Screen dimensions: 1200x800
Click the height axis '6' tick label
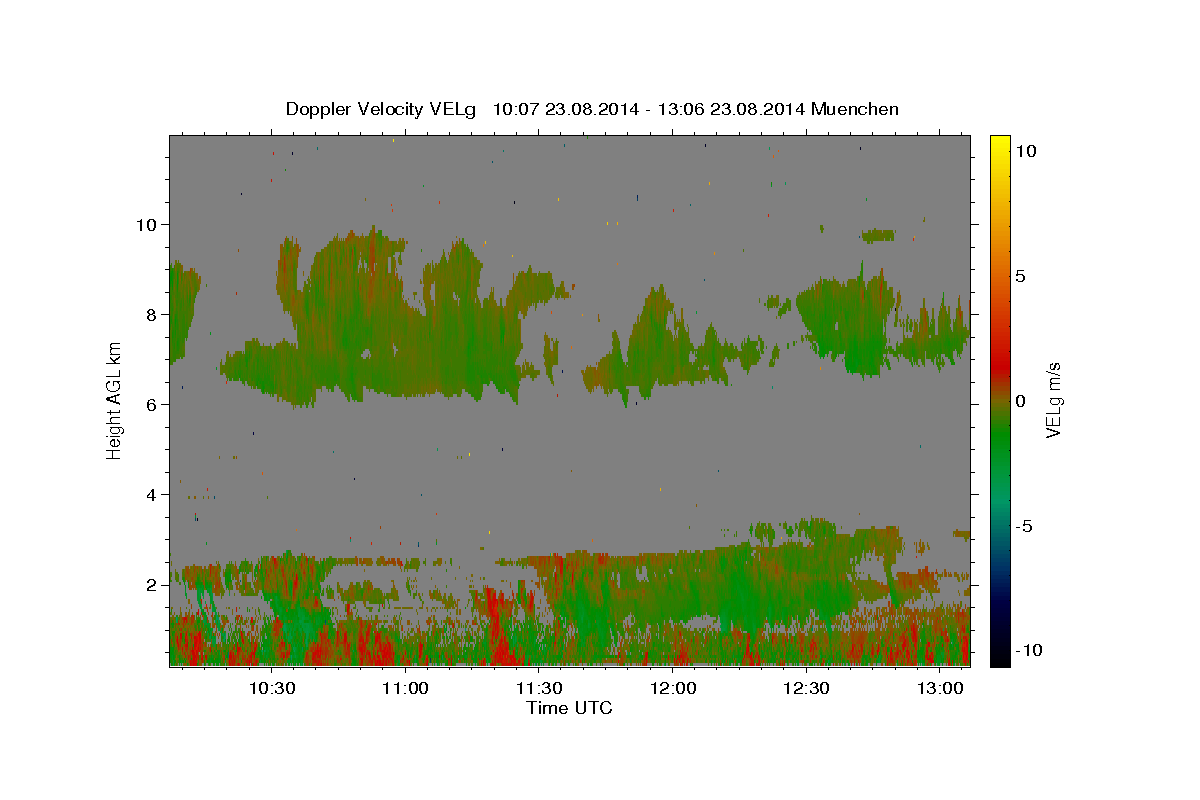(152, 404)
